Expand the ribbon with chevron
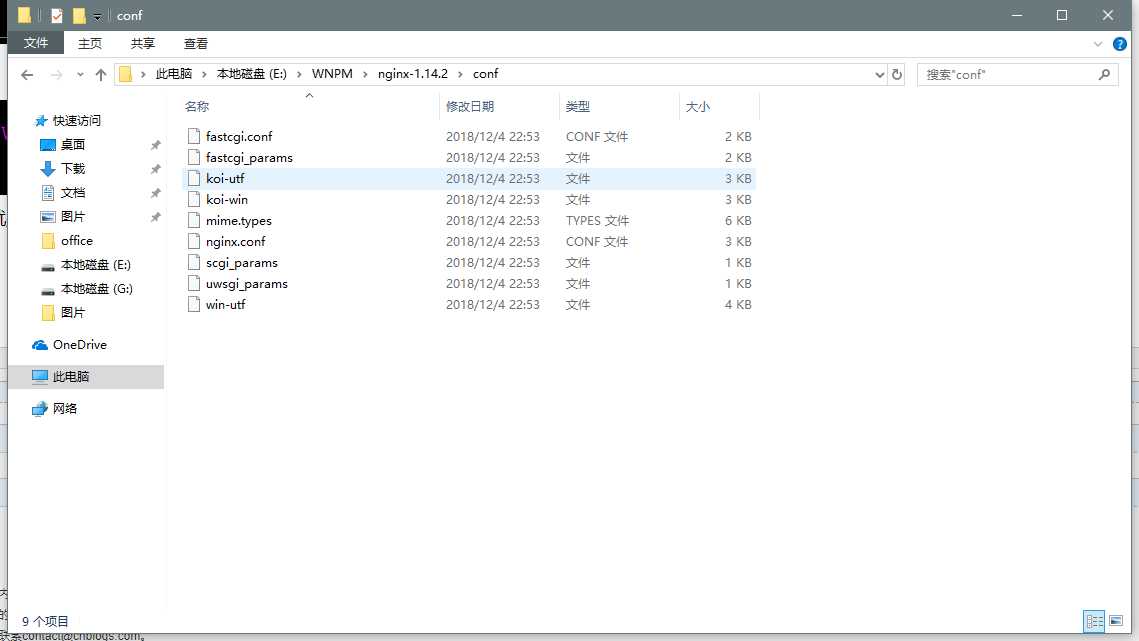This screenshot has height=641, width=1139. pos(1098,44)
